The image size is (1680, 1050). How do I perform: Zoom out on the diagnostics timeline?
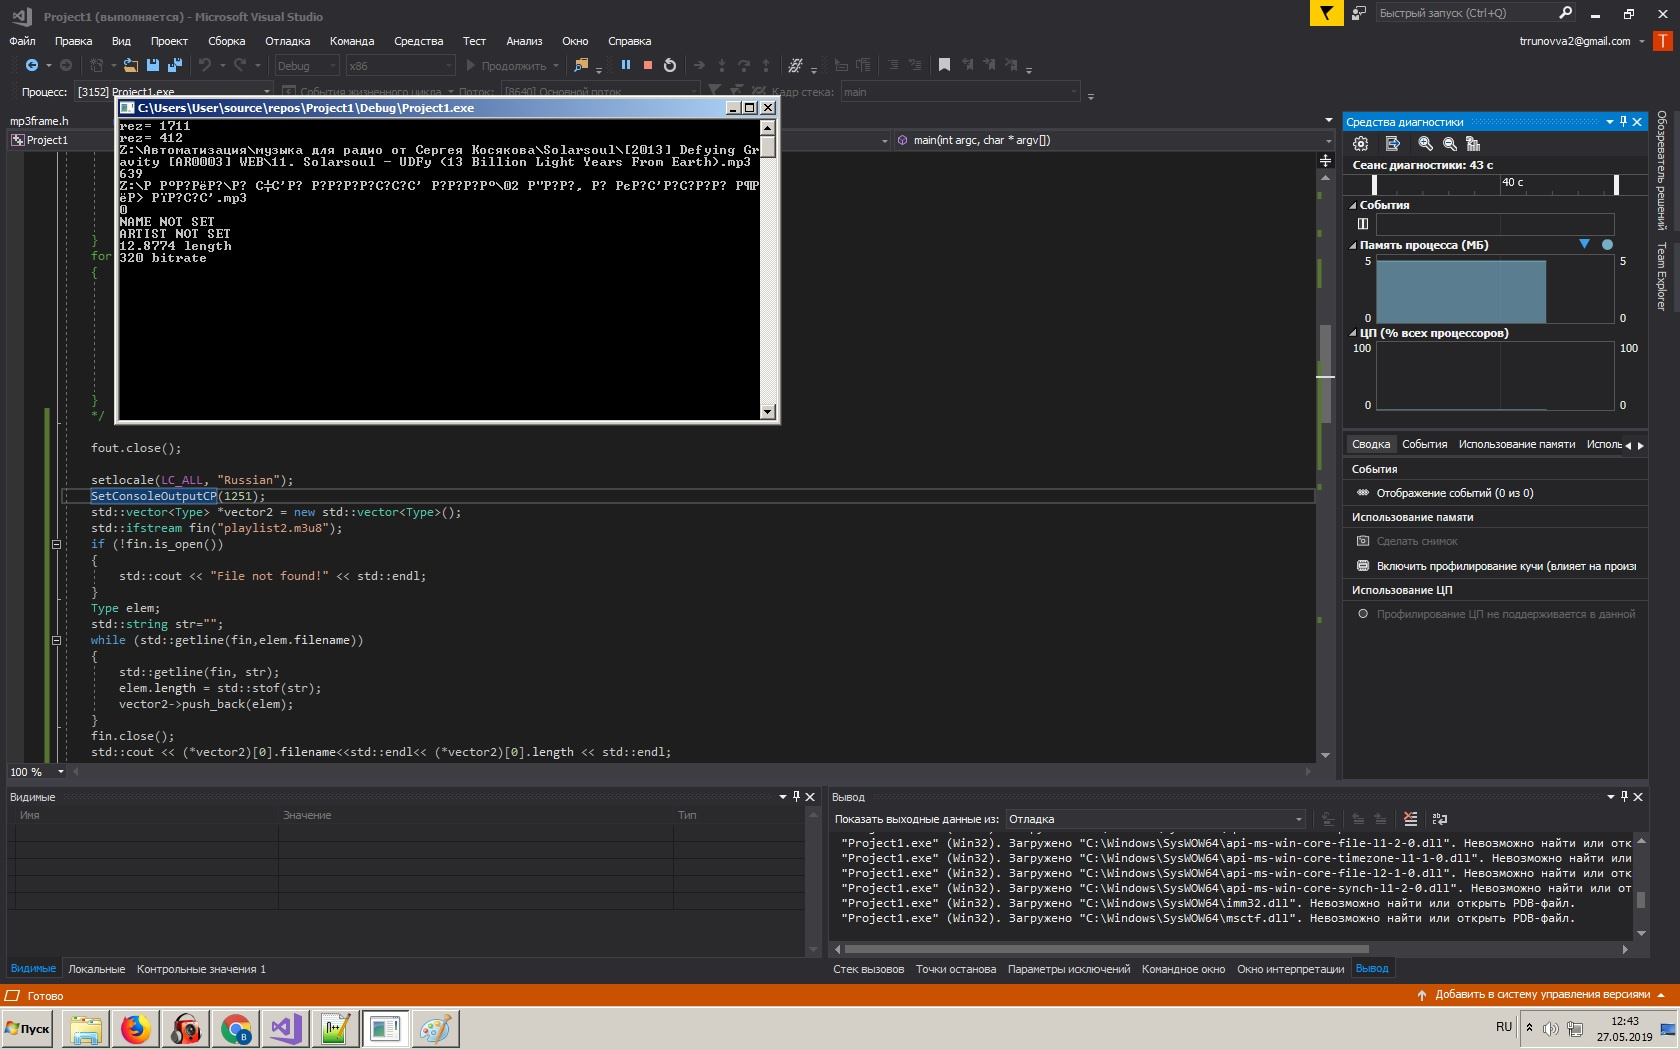1449,144
